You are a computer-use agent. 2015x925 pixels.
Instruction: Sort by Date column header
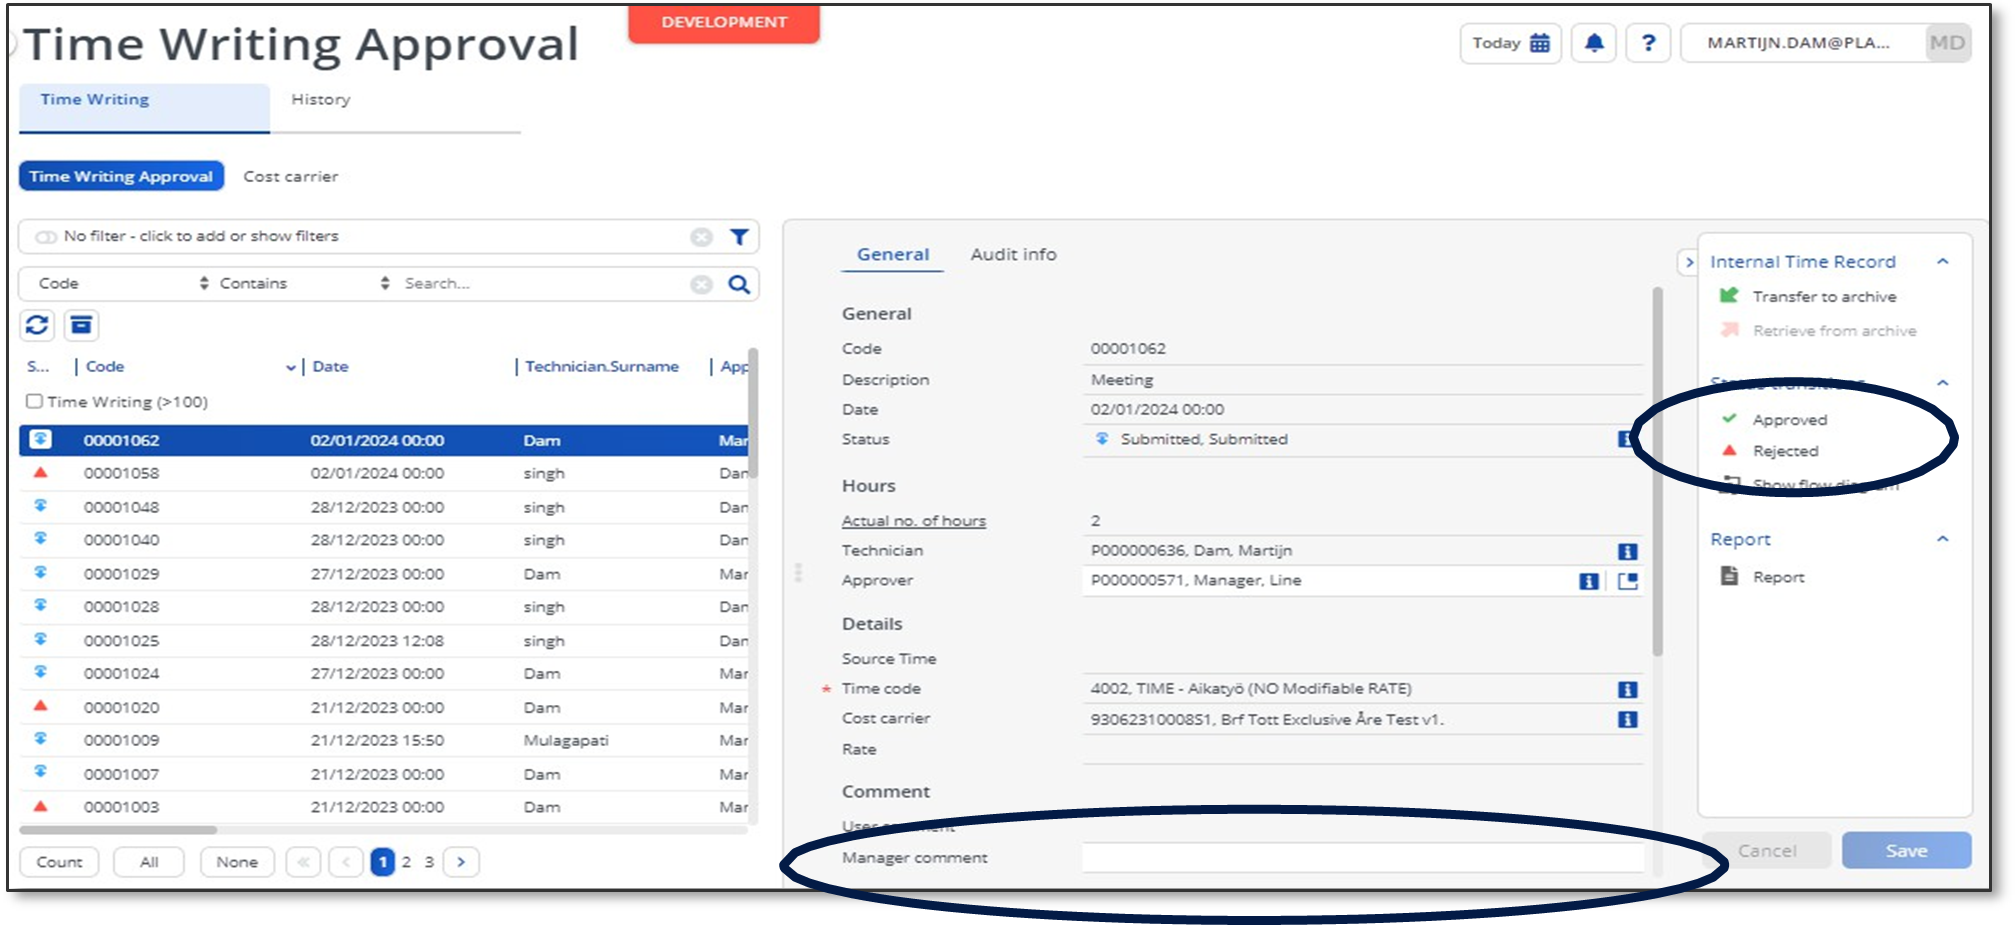tap(330, 367)
